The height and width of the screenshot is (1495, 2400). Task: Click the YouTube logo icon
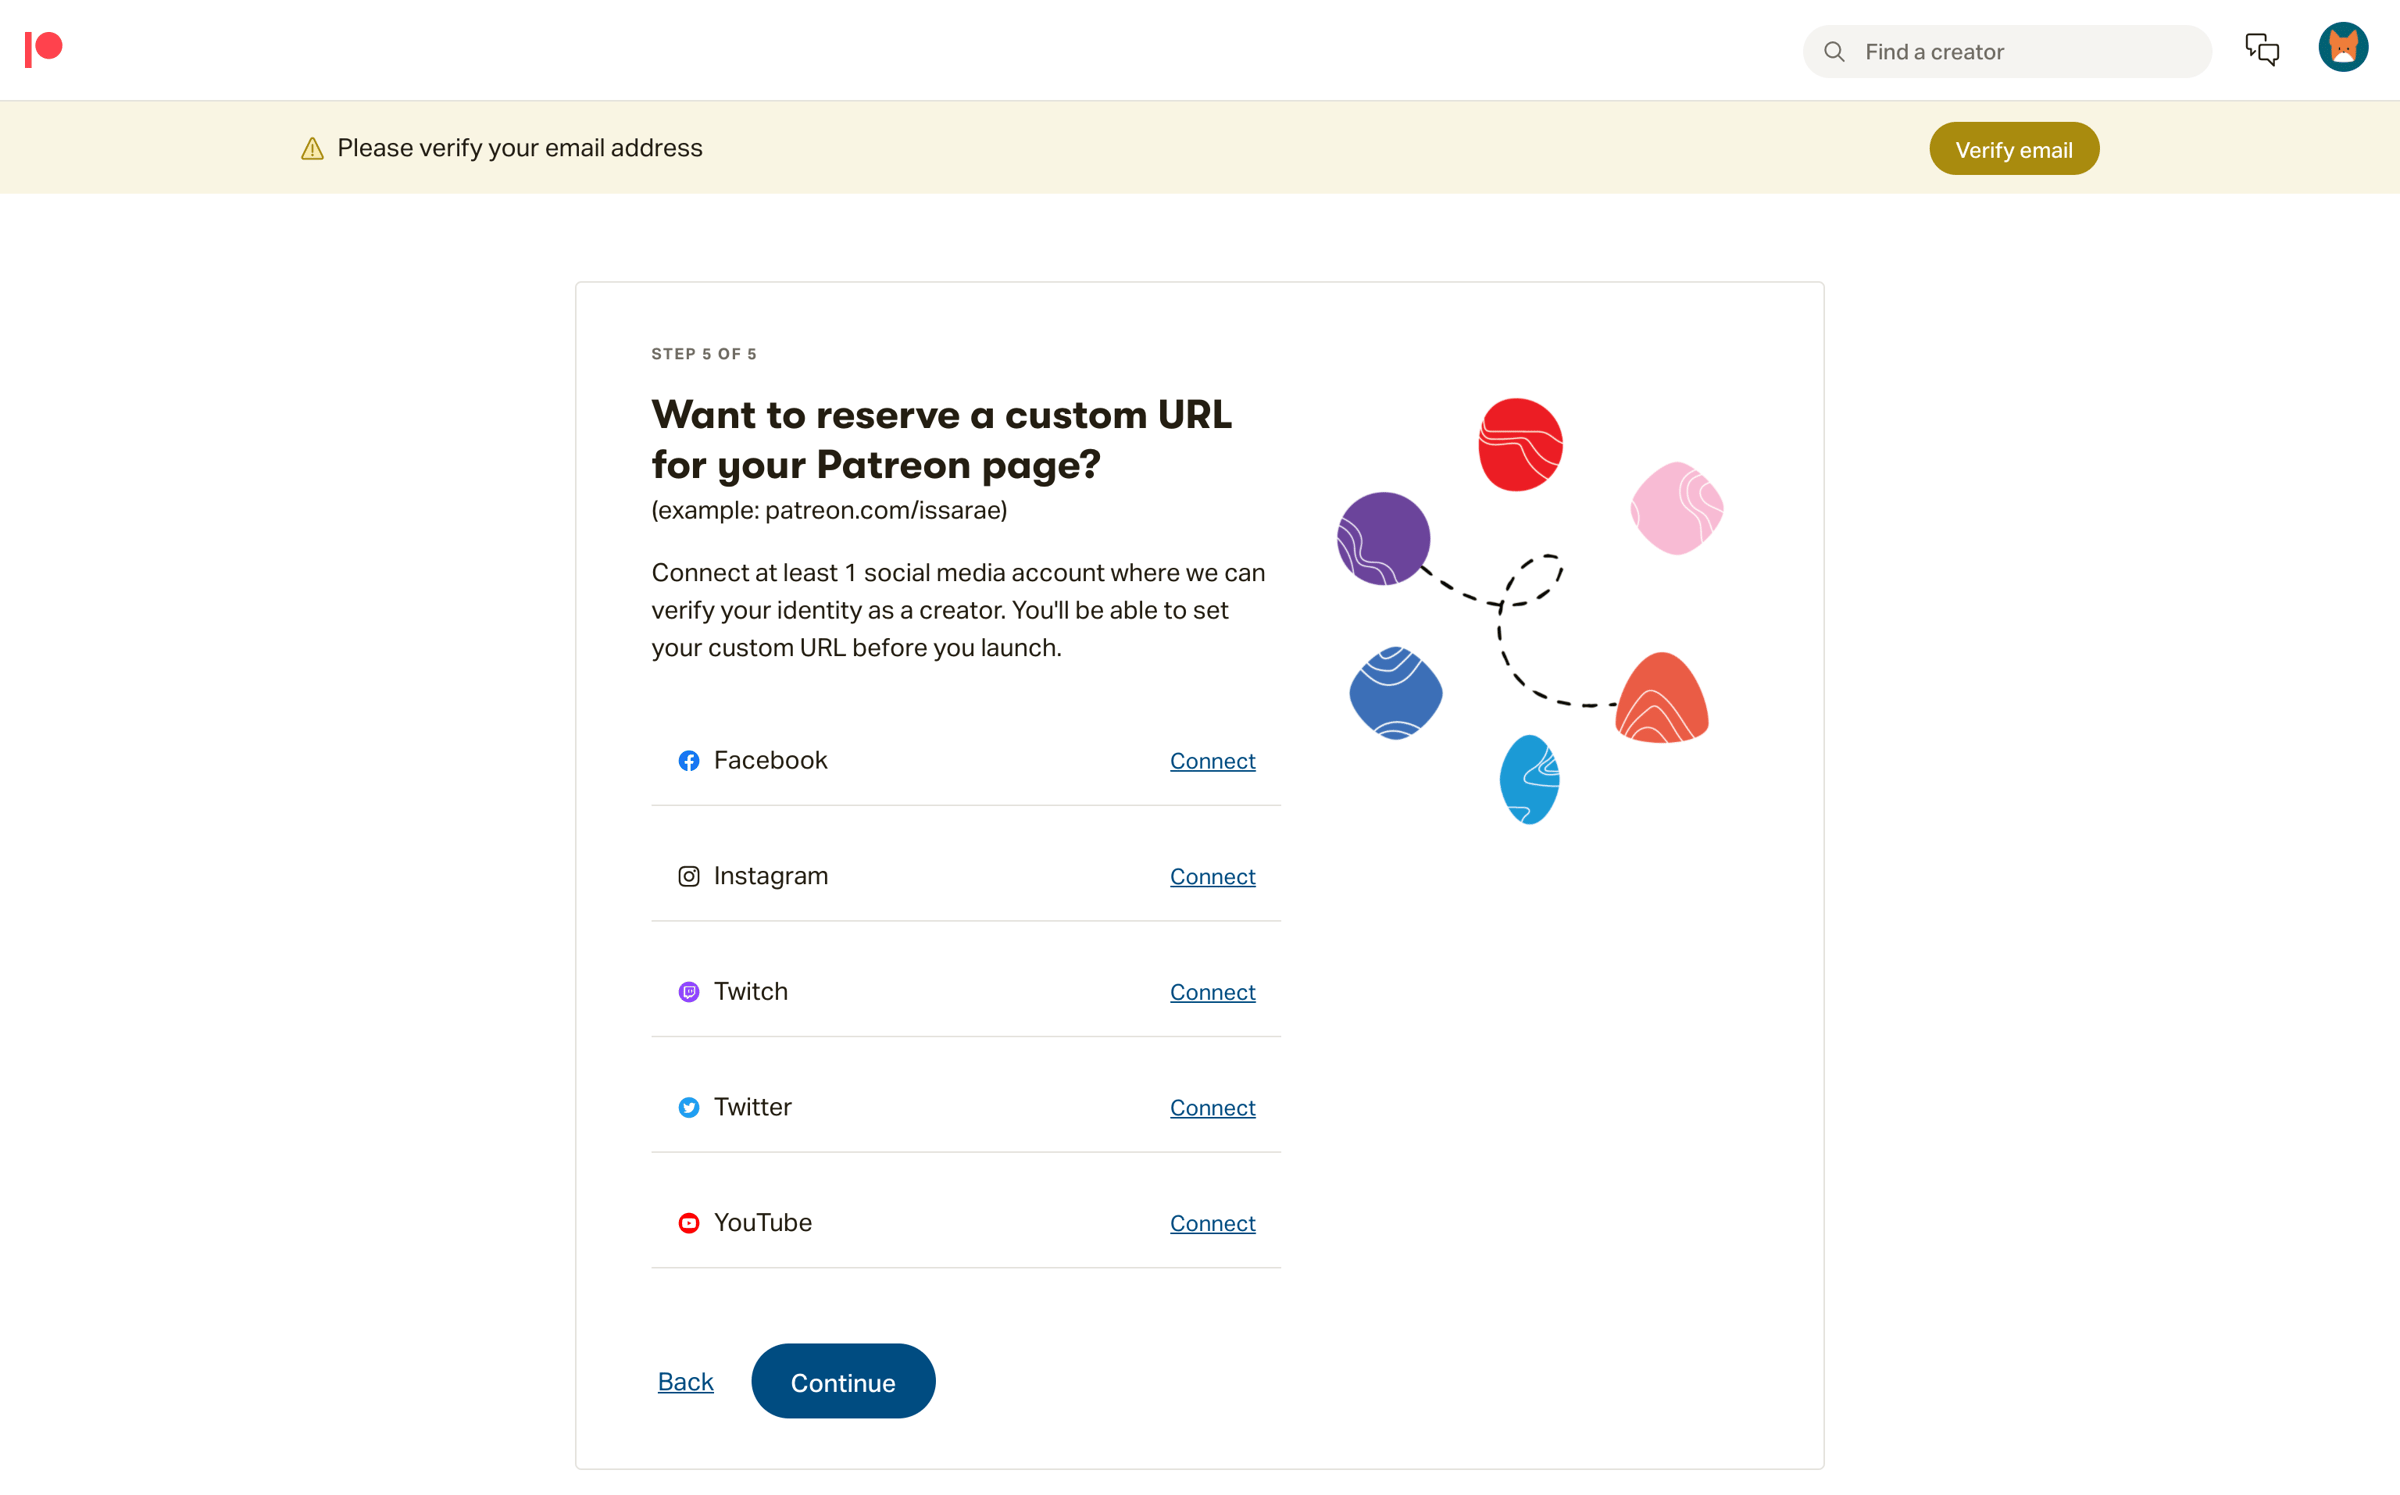(689, 1223)
